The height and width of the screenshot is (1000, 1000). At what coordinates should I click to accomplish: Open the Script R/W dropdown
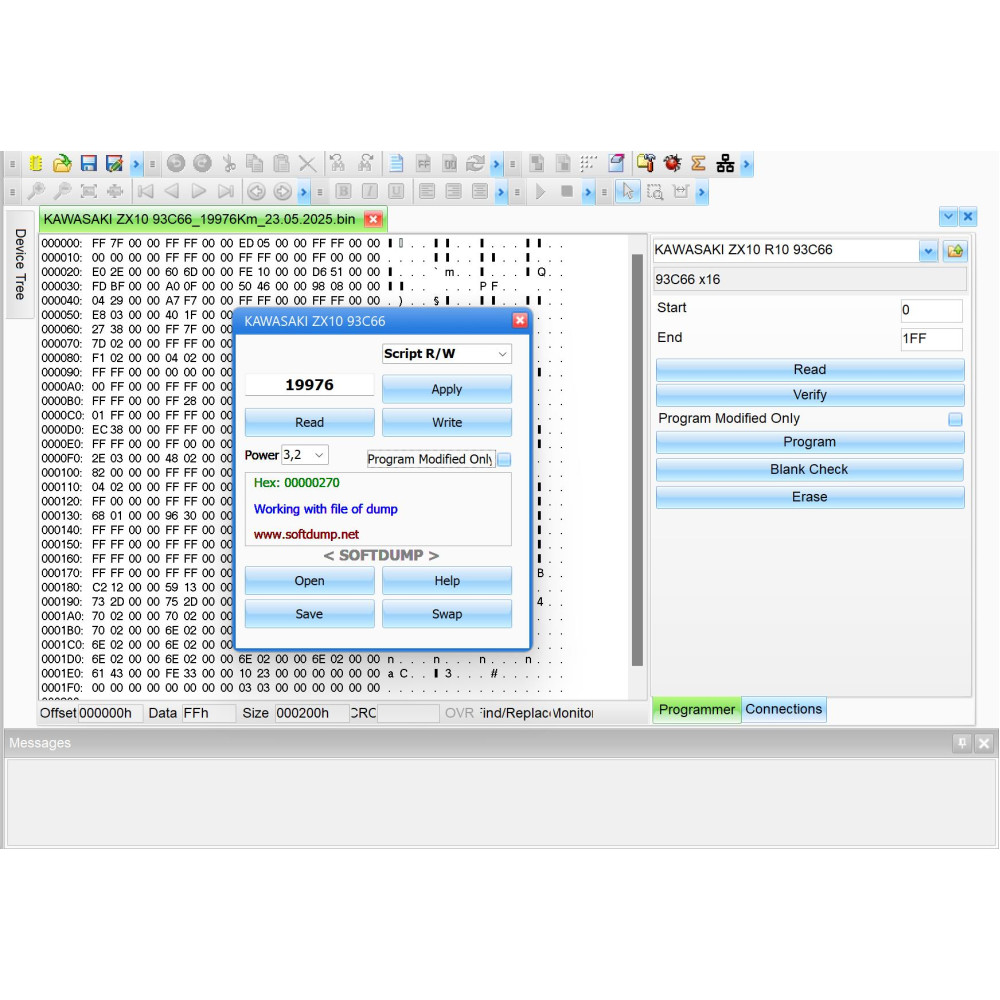[446, 354]
